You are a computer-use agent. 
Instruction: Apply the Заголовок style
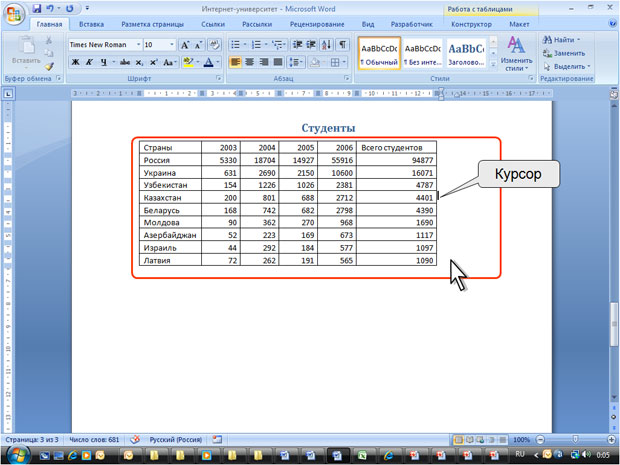[466, 53]
